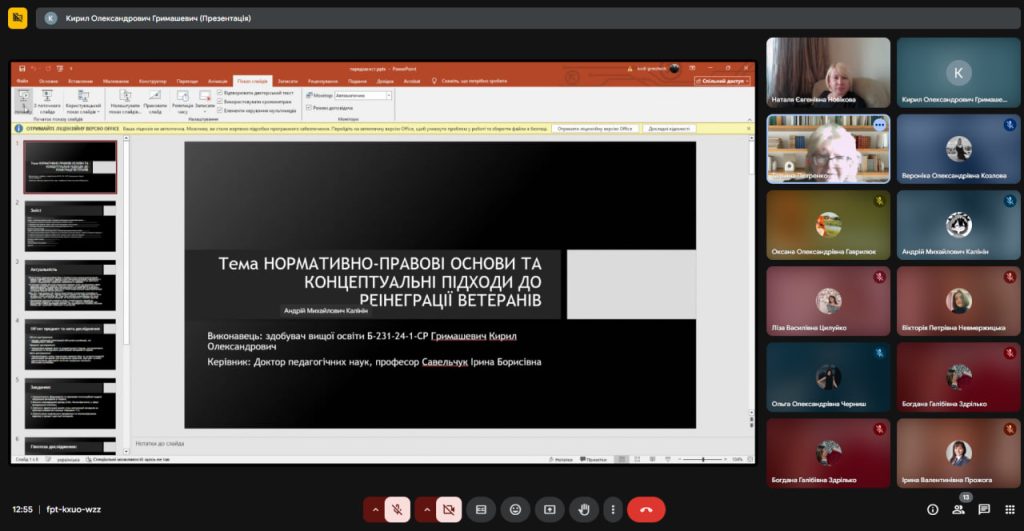Open the chat with everyone panel
1024x531 pixels.
984,509
